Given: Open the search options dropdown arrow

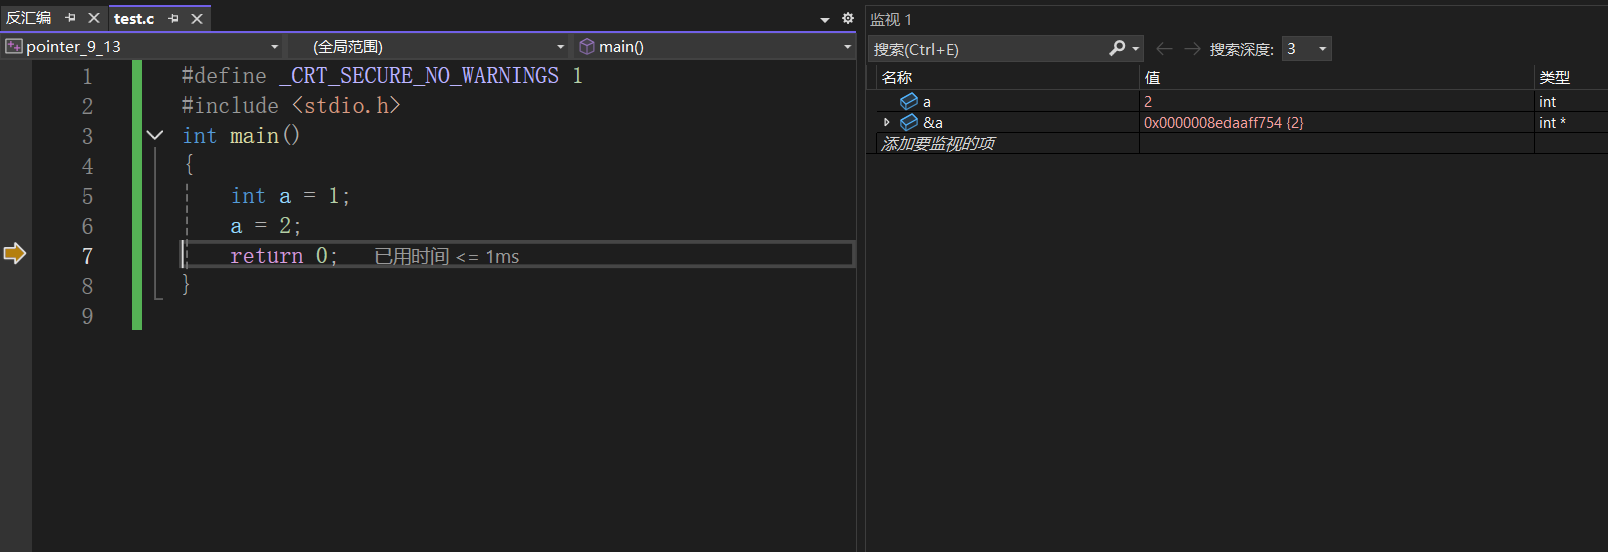Looking at the screenshot, I should pyautogui.click(x=1136, y=49).
